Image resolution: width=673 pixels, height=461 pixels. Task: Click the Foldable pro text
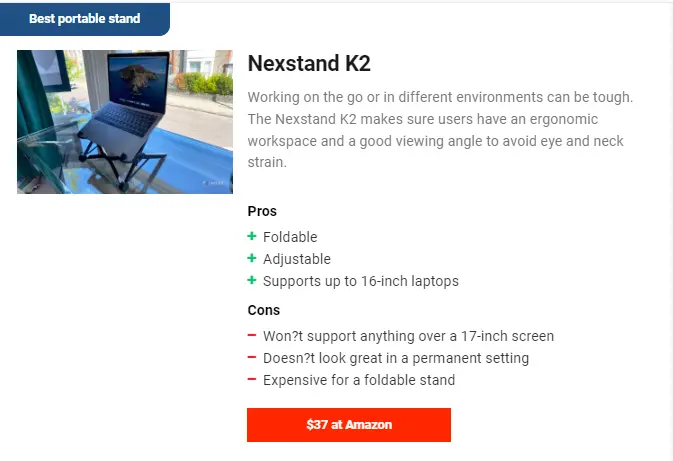click(x=290, y=237)
